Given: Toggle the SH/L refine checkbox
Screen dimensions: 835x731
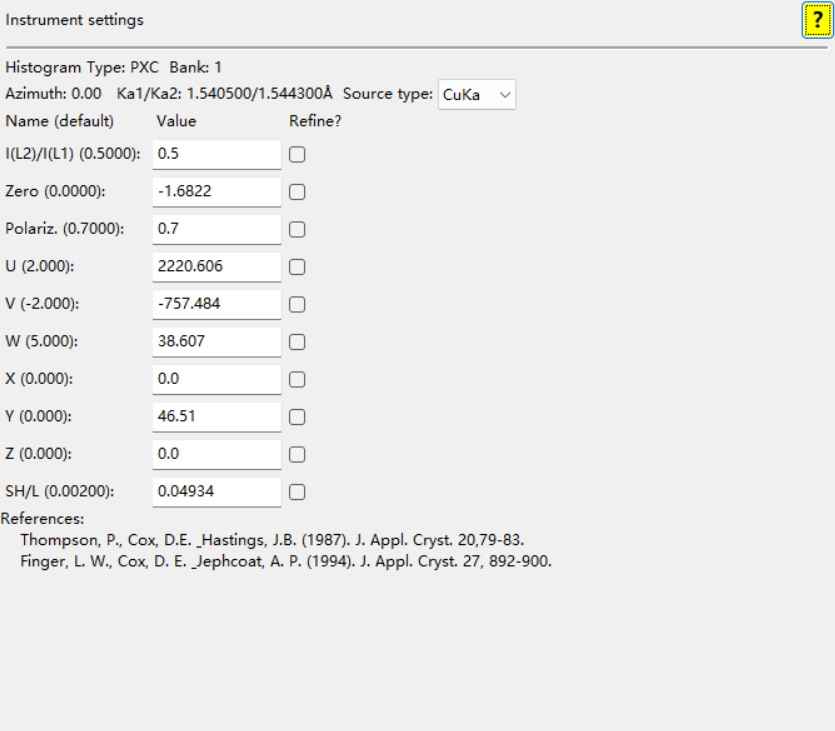Looking at the screenshot, I should (297, 492).
